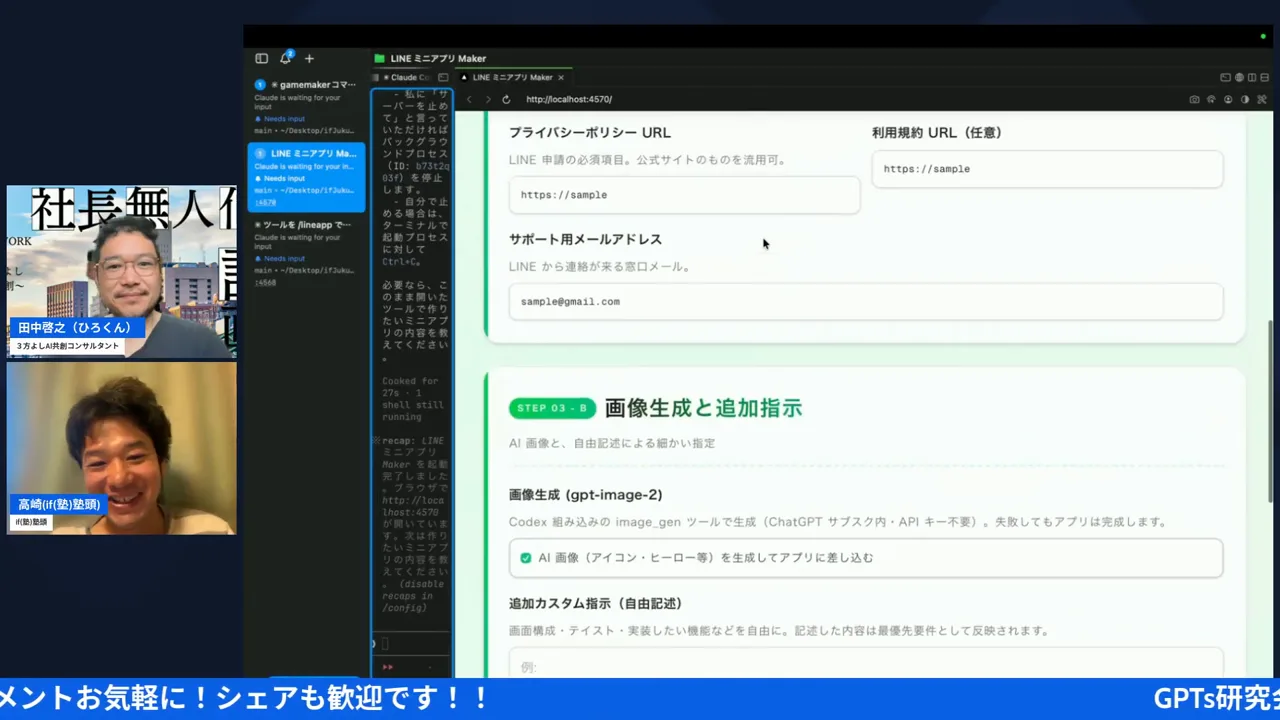The height and width of the screenshot is (720, 1280).
Task: Uncheck the AI 画像 generation checkbox
Action: [526, 558]
